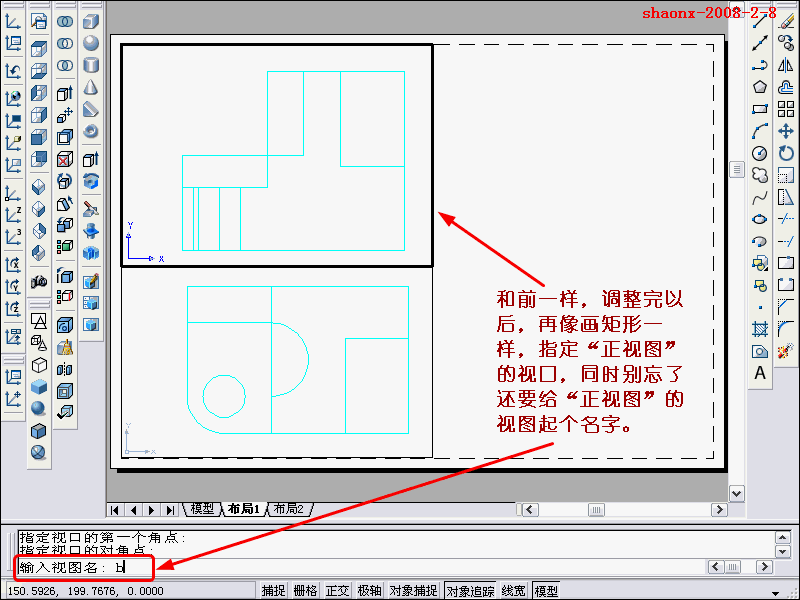This screenshot has width=800, height=600.
Task: Open the Camera view tool
Action: coord(39,281)
